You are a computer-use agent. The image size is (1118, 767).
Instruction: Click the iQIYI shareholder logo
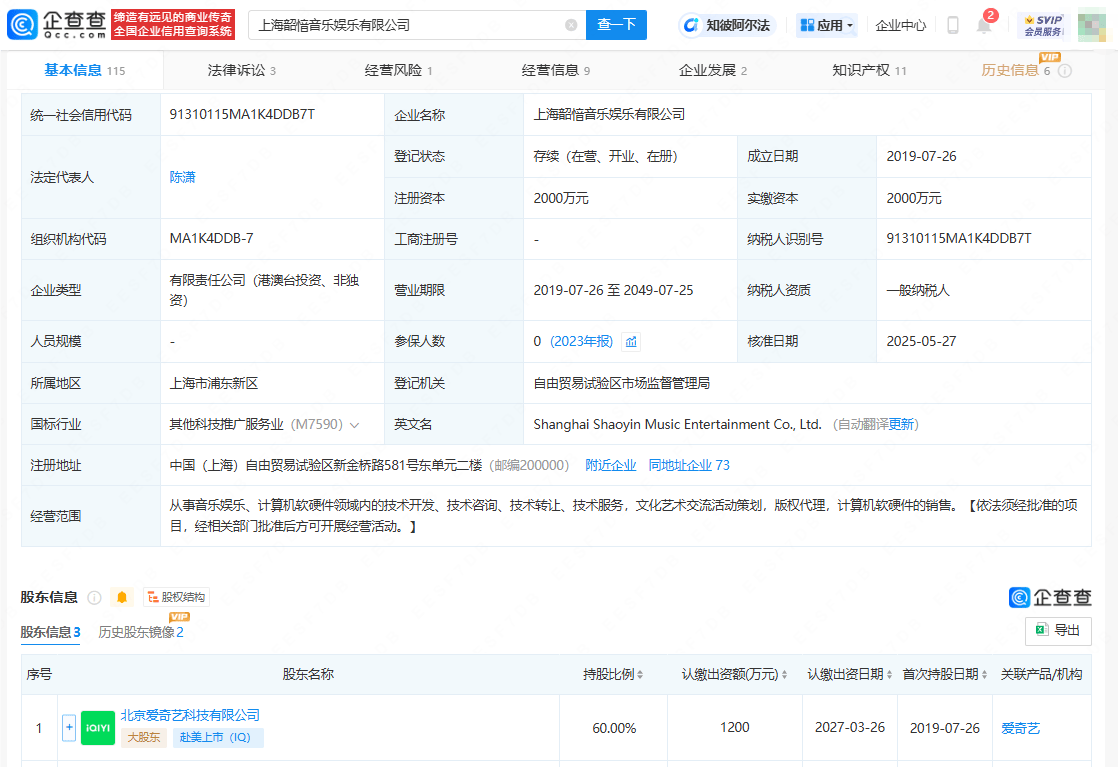coord(98,728)
